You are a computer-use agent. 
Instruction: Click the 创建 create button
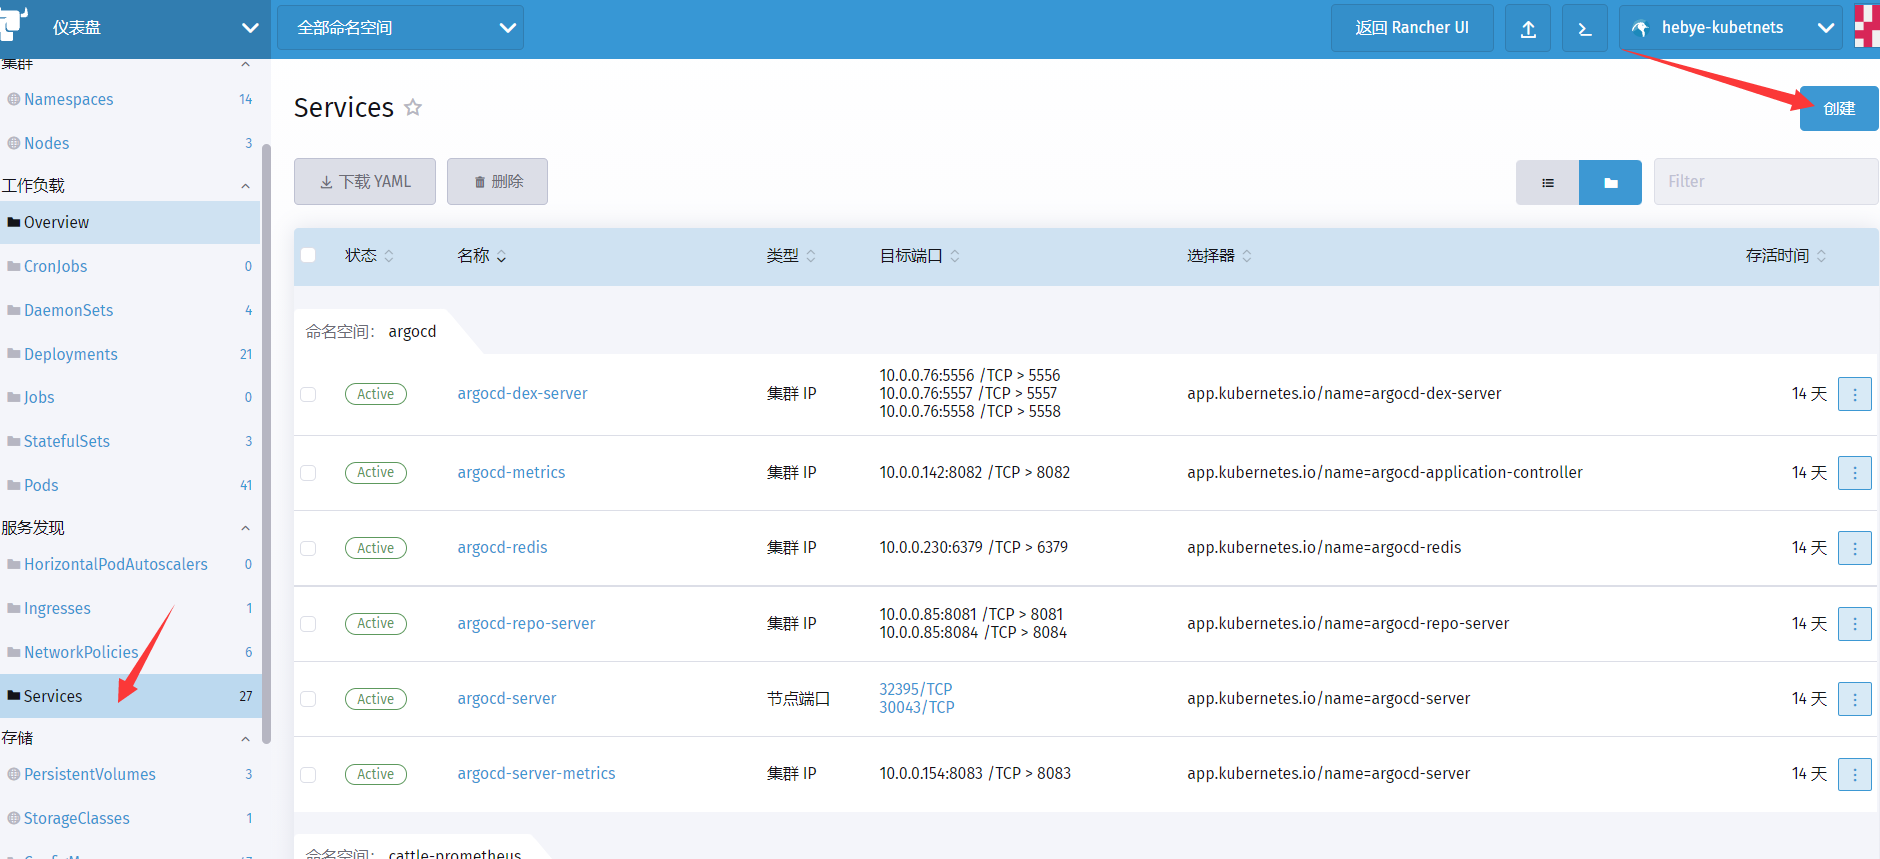click(1839, 108)
